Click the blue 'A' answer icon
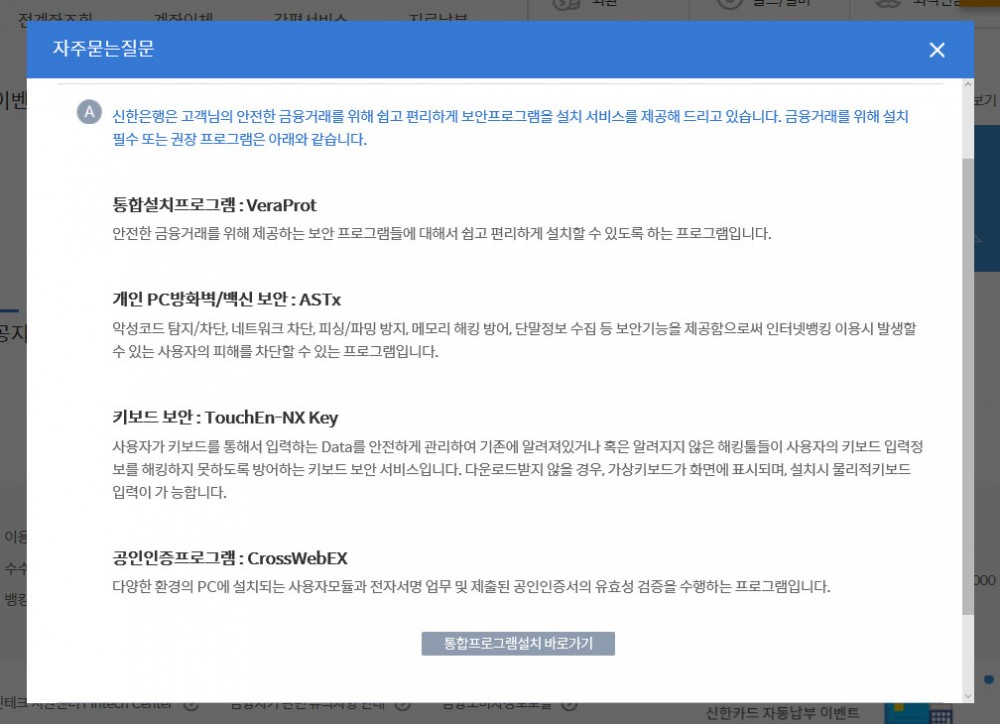1000x724 pixels. [89, 112]
